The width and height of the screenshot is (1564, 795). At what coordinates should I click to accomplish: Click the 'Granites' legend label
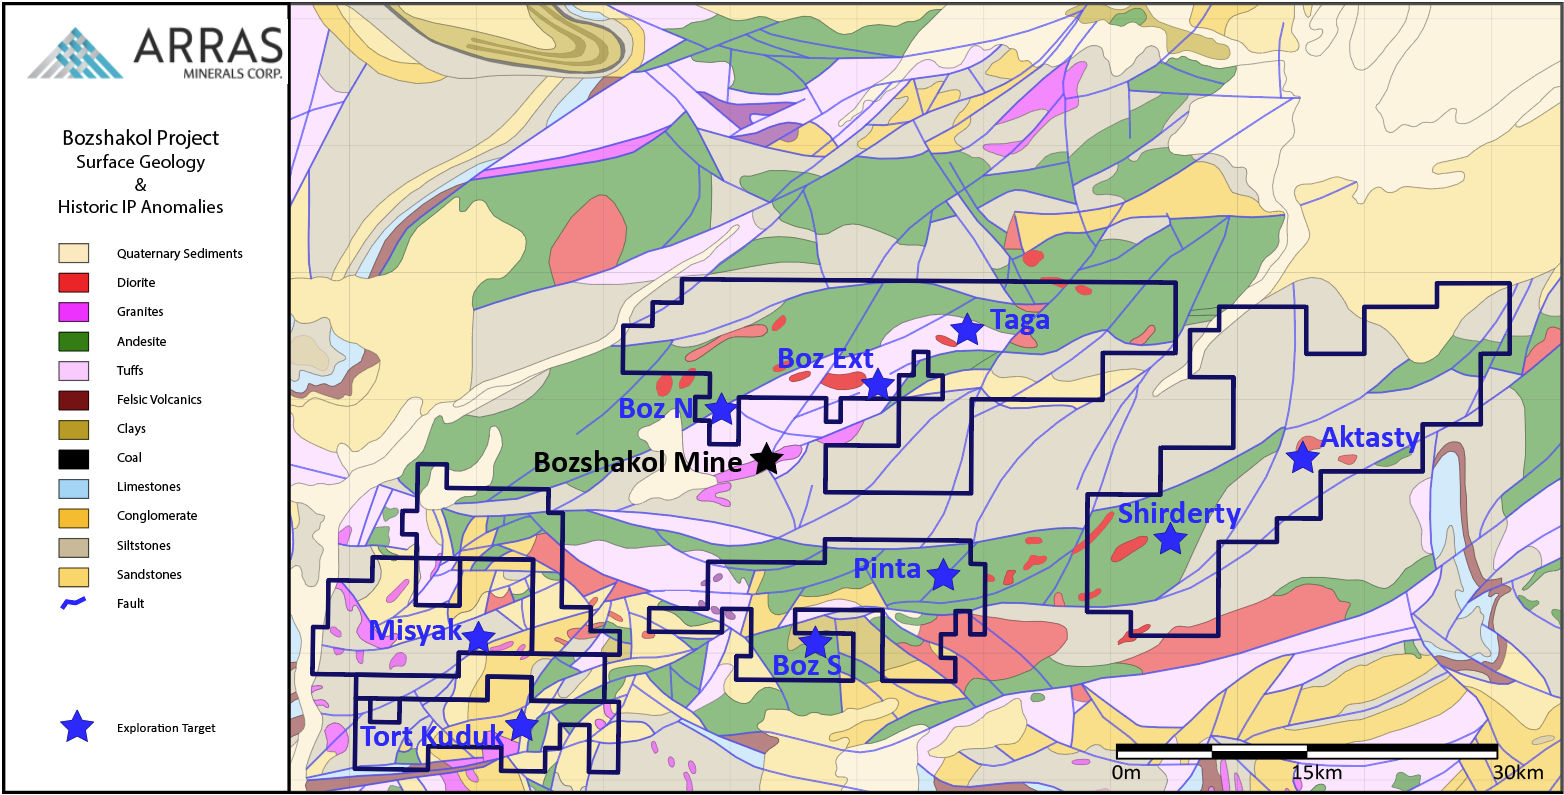pos(140,312)
